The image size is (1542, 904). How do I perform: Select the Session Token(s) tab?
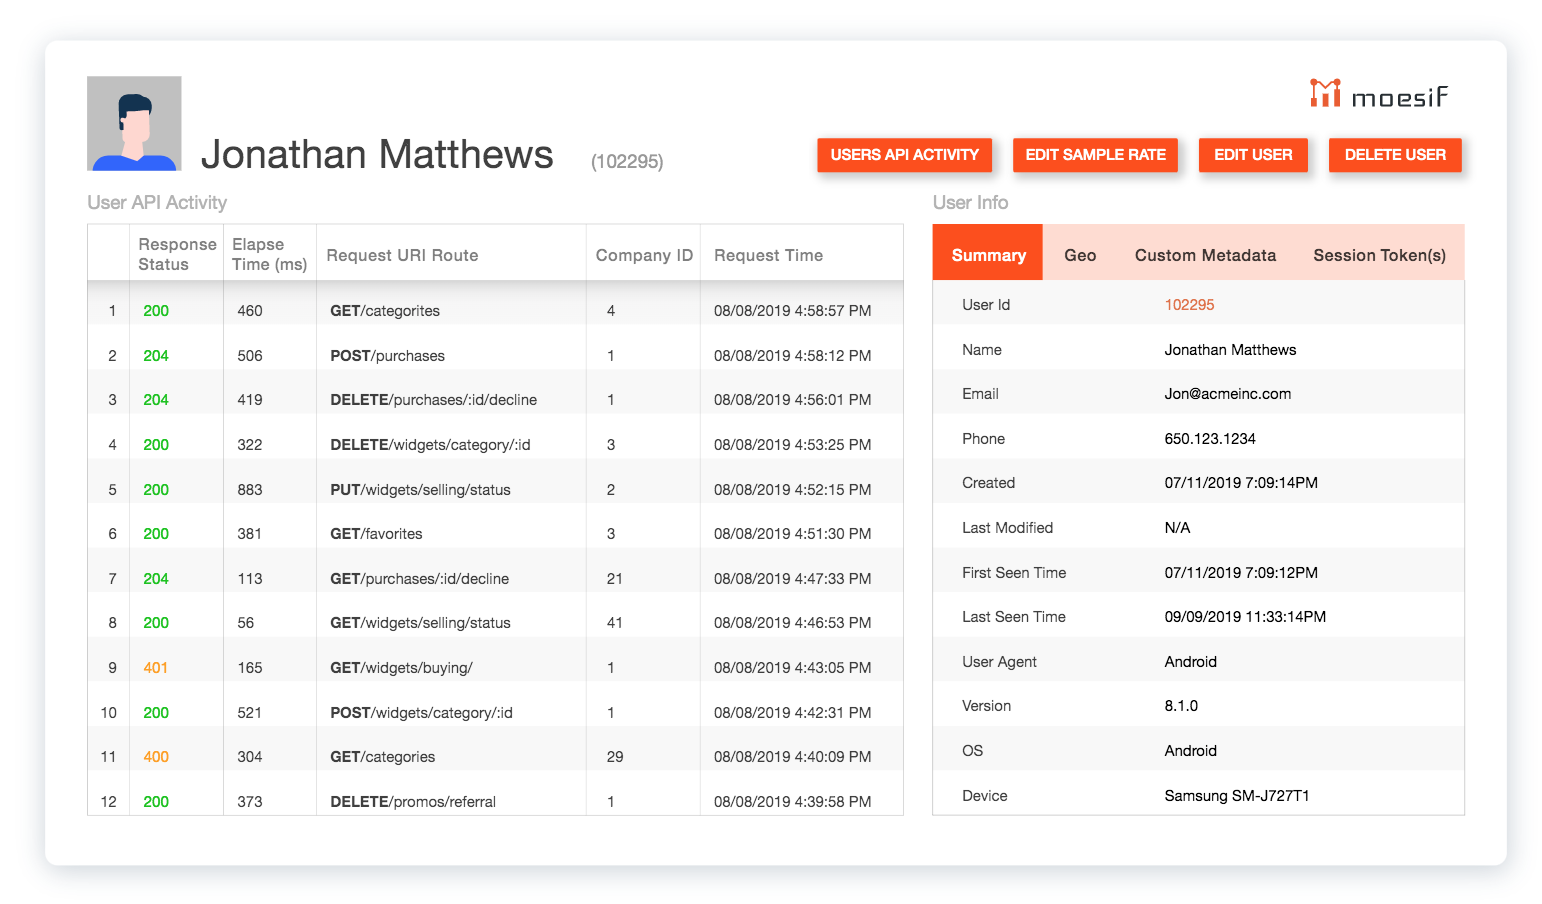[1379, 255]
